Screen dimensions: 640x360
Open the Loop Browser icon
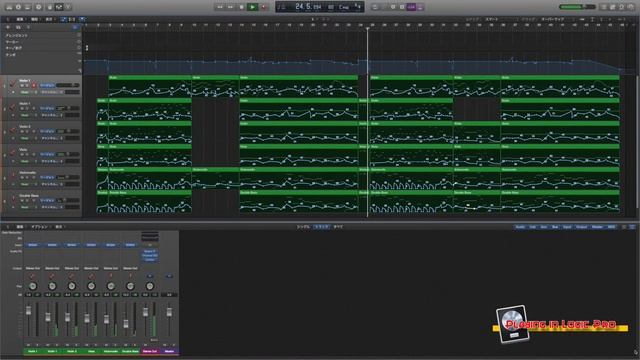point(622,7)
